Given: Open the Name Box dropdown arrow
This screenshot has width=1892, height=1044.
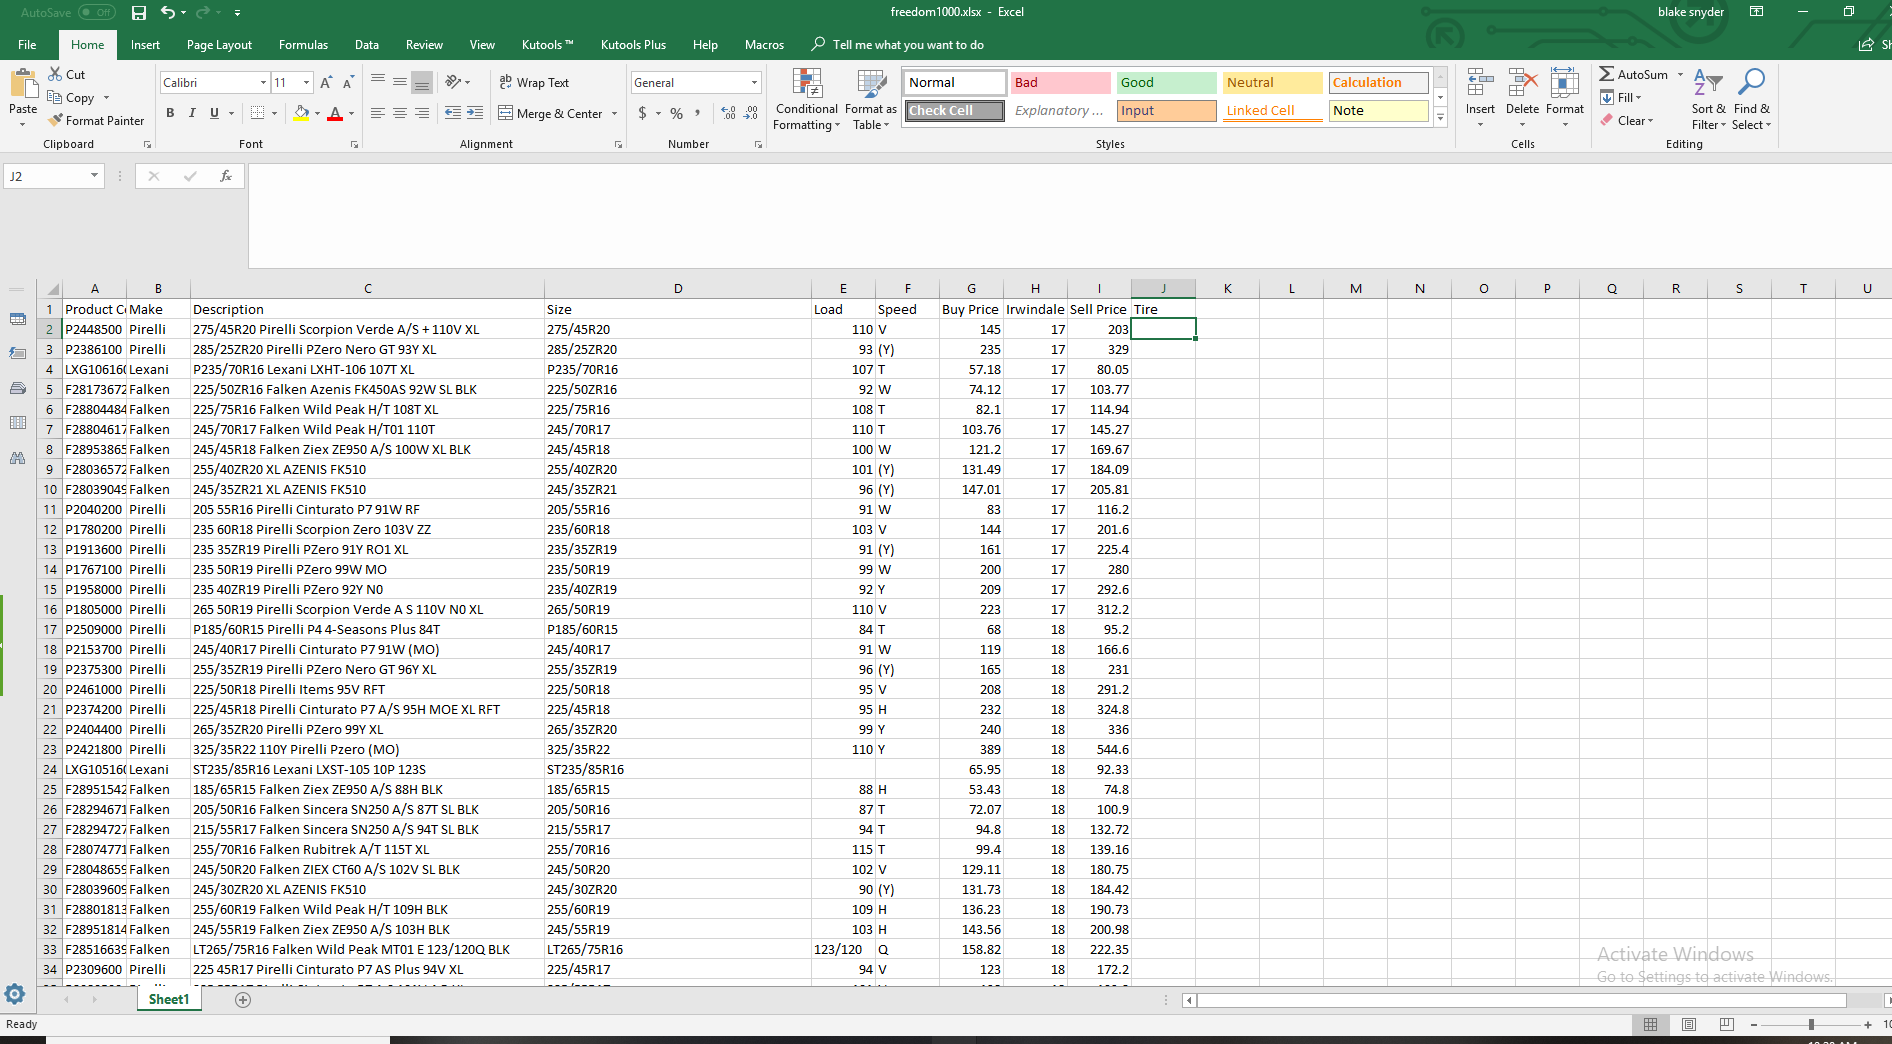Looking at the screenshot, I should (94, 176).
